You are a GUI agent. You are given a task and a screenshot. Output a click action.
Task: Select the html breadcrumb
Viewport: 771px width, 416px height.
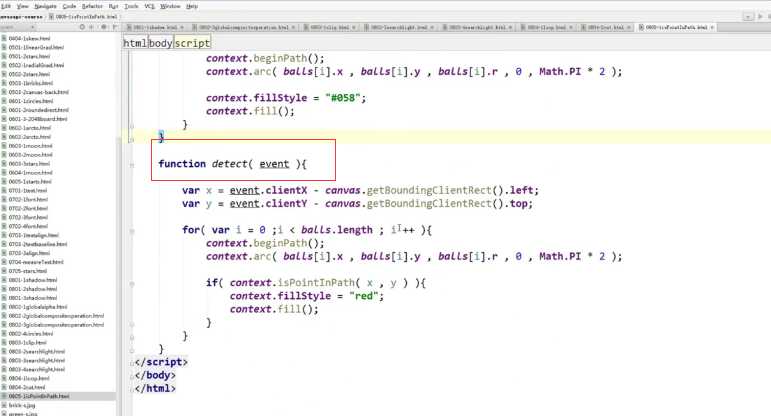click(135, 43)
